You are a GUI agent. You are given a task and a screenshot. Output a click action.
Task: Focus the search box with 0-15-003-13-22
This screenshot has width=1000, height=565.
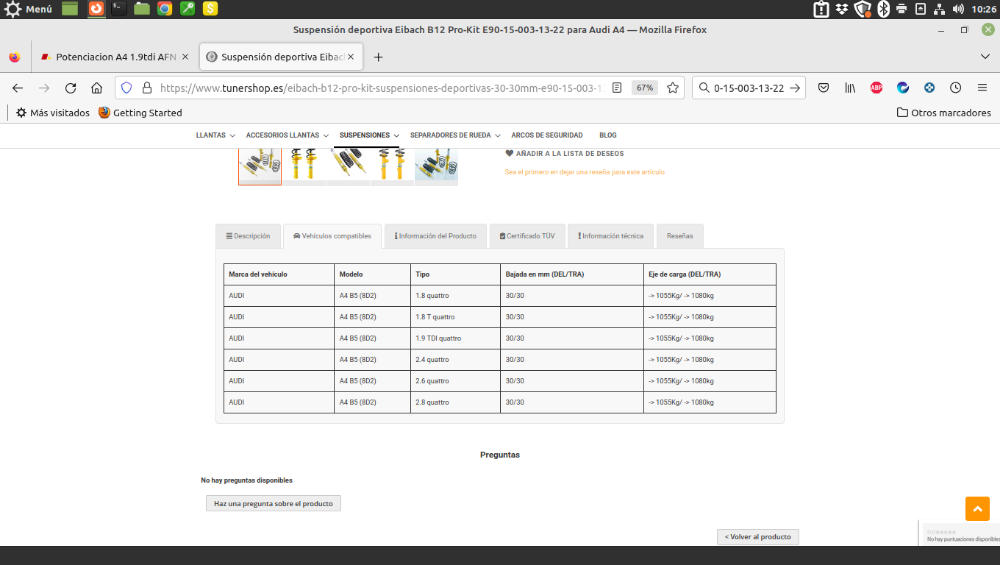pyautogui.click(x=749, y=88)
